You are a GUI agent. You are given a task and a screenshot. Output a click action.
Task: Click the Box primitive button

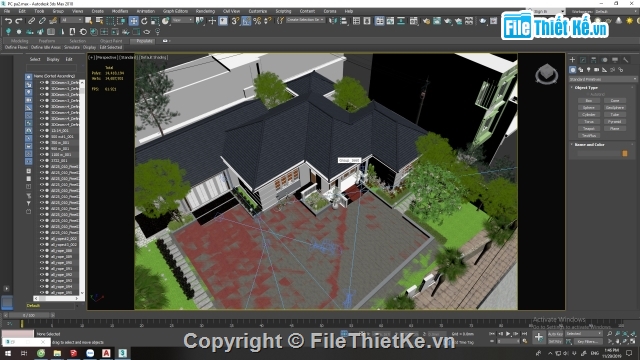coord(589,100)
